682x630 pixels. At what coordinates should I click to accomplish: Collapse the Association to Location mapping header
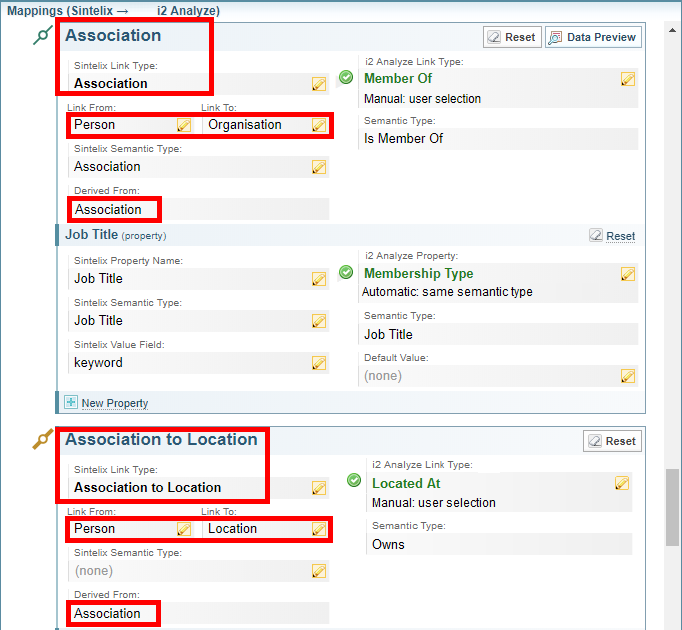tap(161, 440)
